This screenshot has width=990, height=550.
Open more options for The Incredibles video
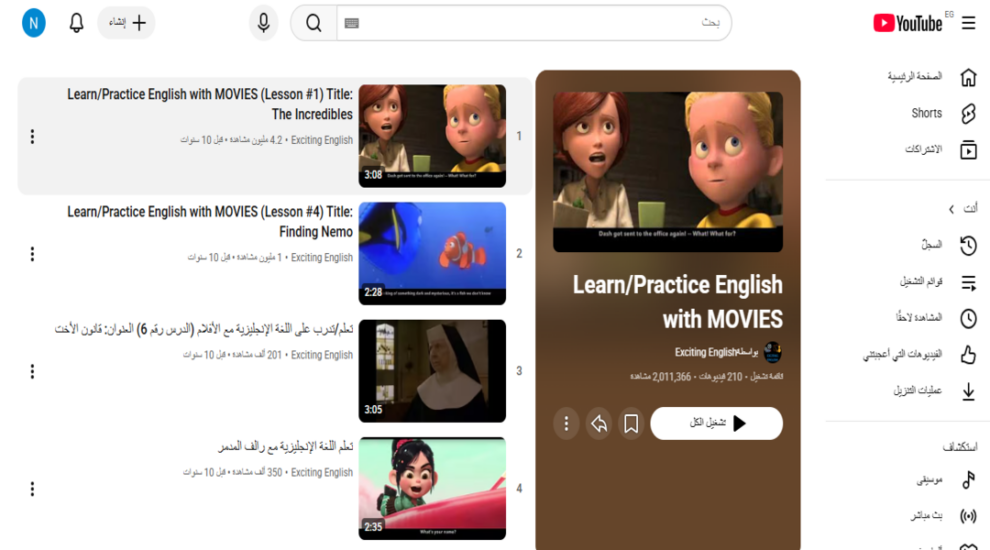(x=32, y=136)
